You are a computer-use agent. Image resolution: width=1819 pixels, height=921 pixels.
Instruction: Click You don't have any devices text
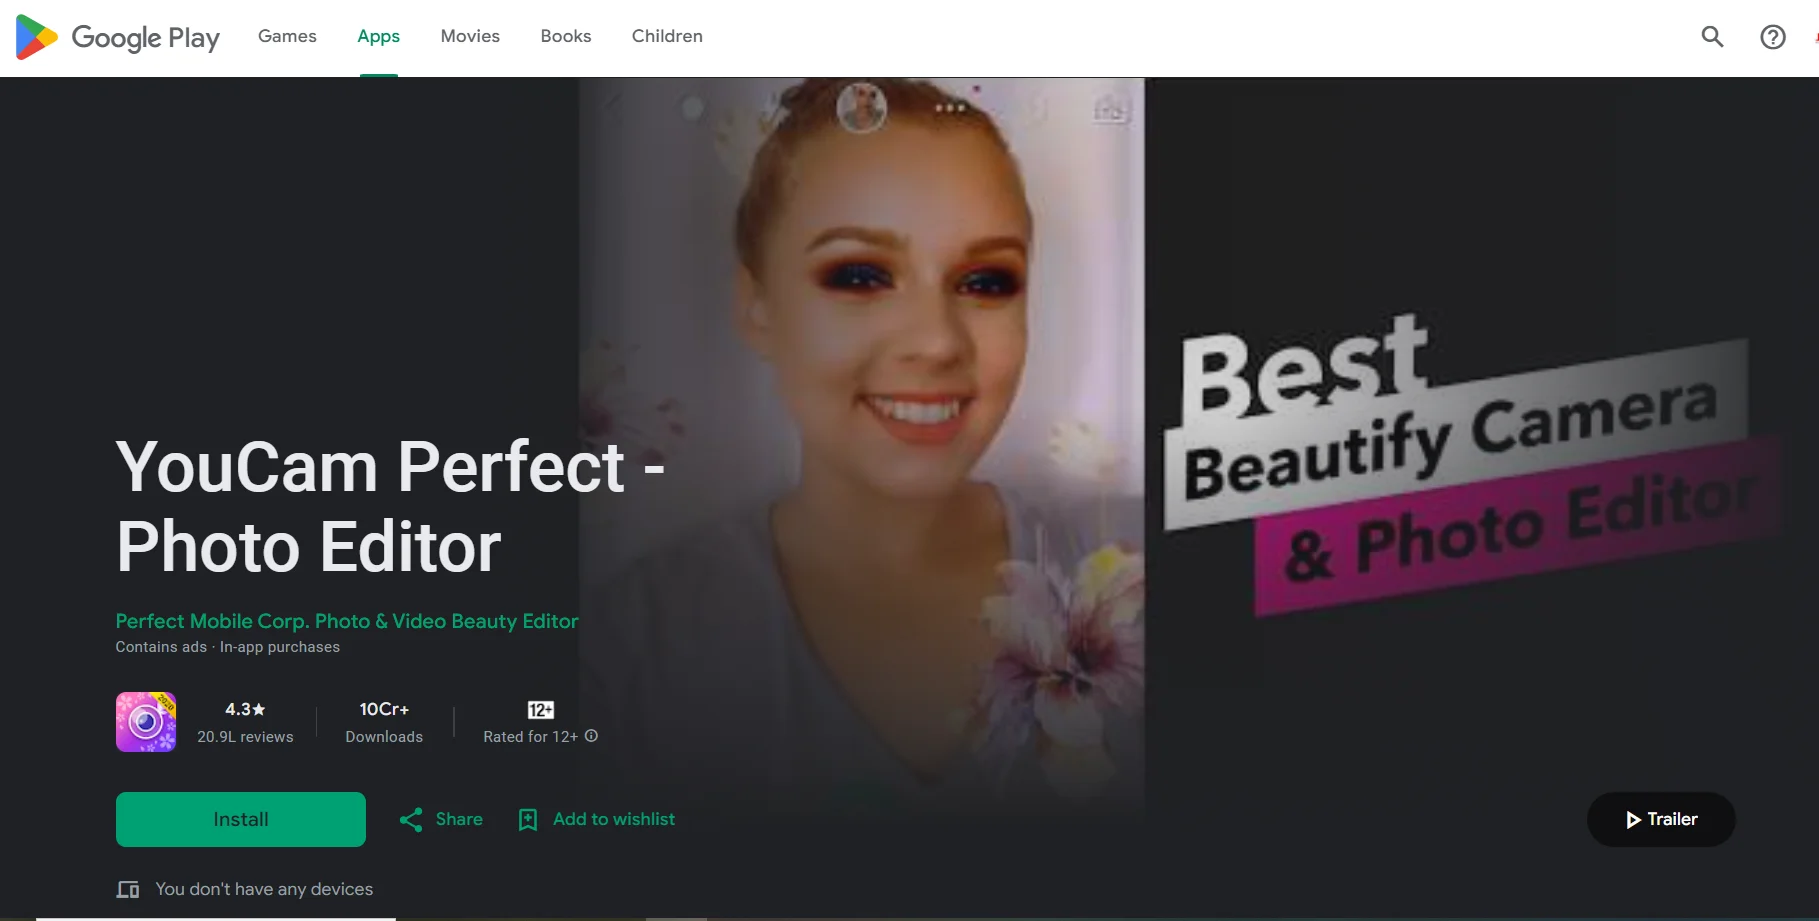click(x=264, y=889)
